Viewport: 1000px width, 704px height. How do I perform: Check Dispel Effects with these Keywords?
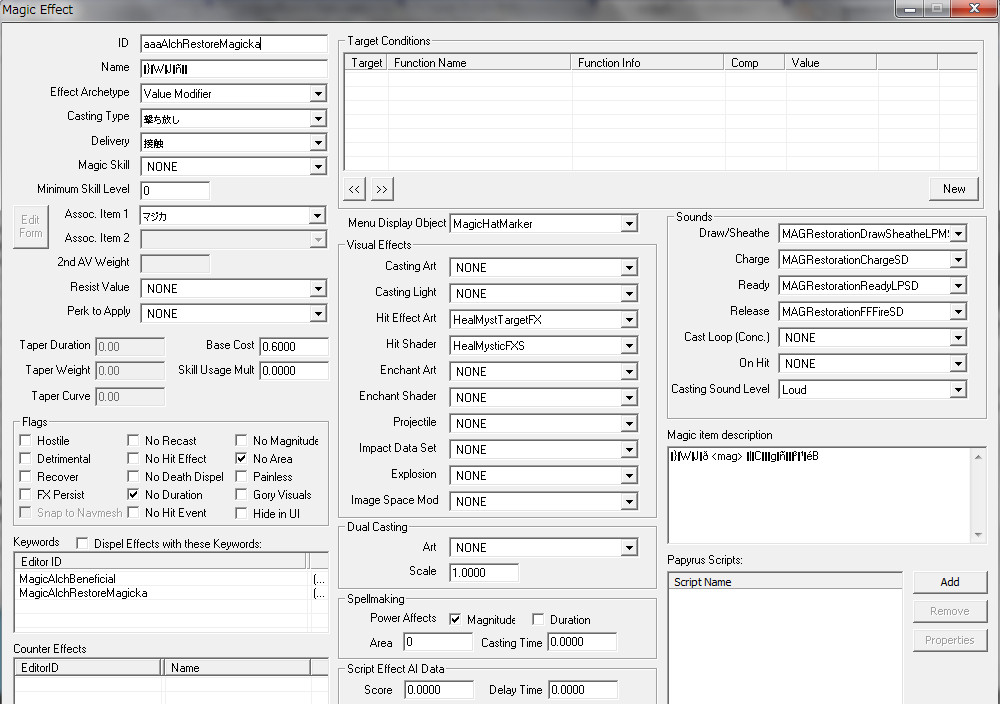tap(82, 543)
